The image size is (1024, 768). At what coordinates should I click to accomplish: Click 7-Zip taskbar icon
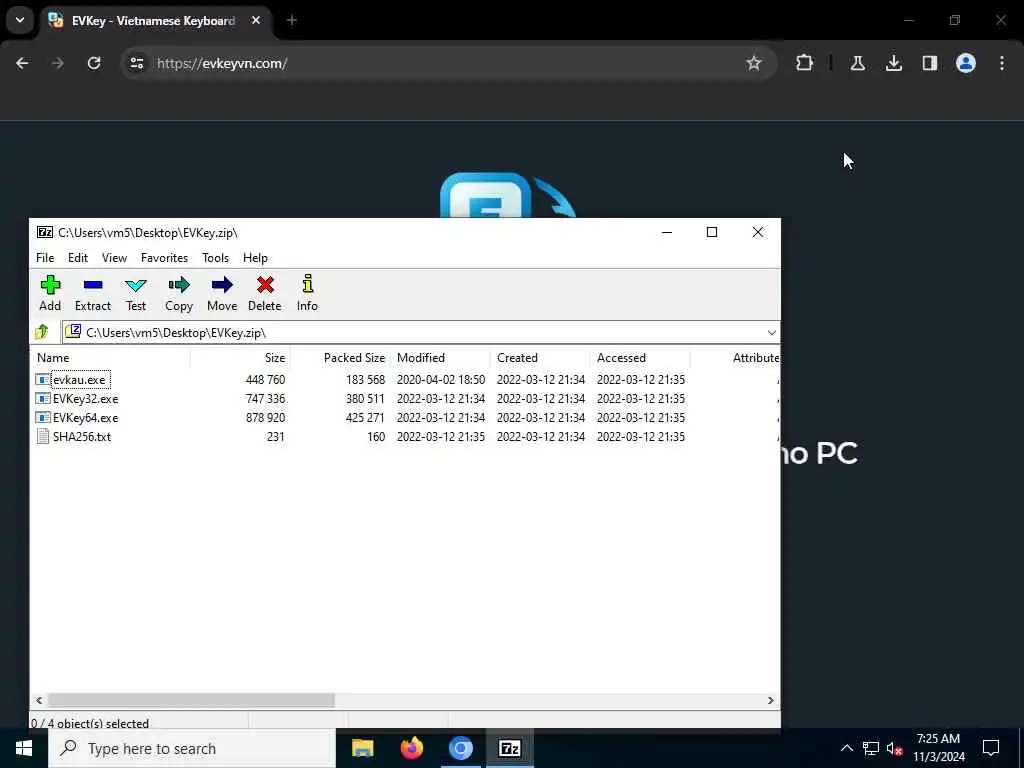509,748
